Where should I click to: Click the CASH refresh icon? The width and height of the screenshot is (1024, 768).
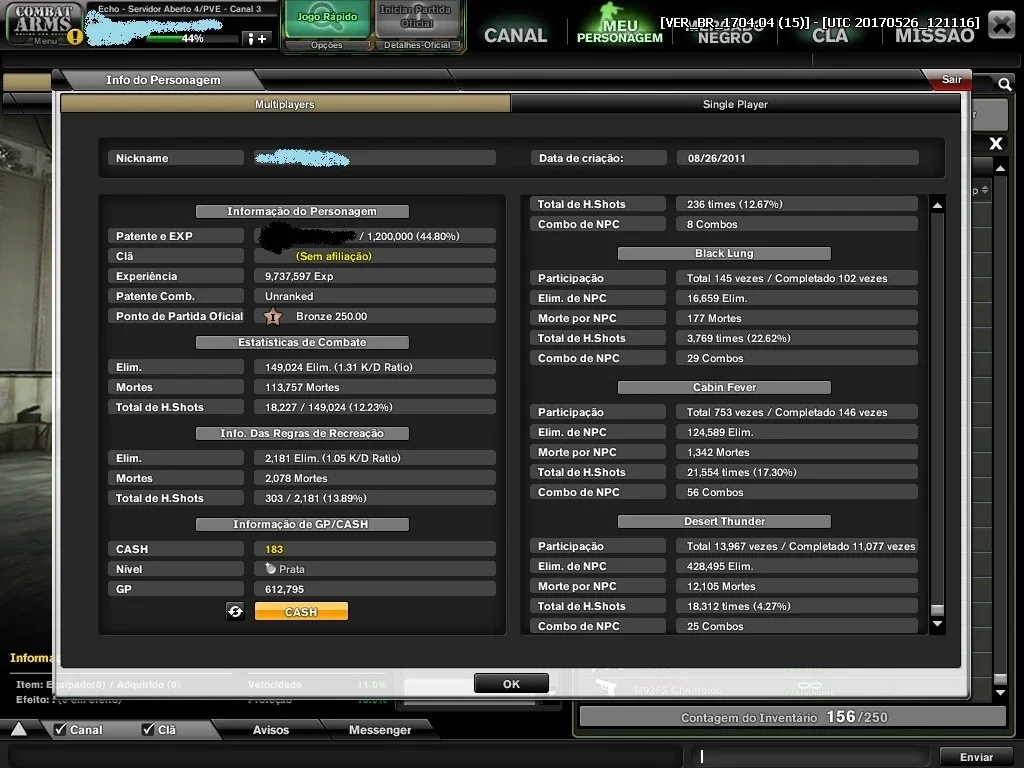235,611
